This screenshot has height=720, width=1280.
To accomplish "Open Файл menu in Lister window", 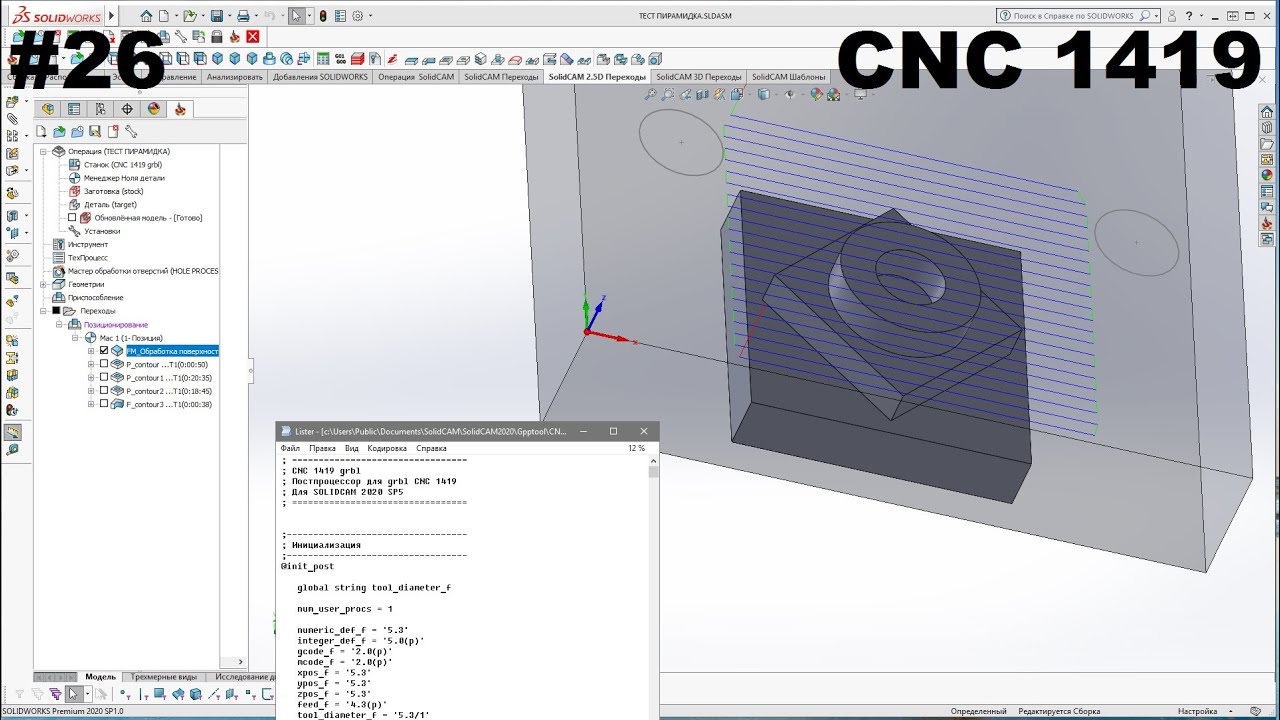I will click(290, 449).
